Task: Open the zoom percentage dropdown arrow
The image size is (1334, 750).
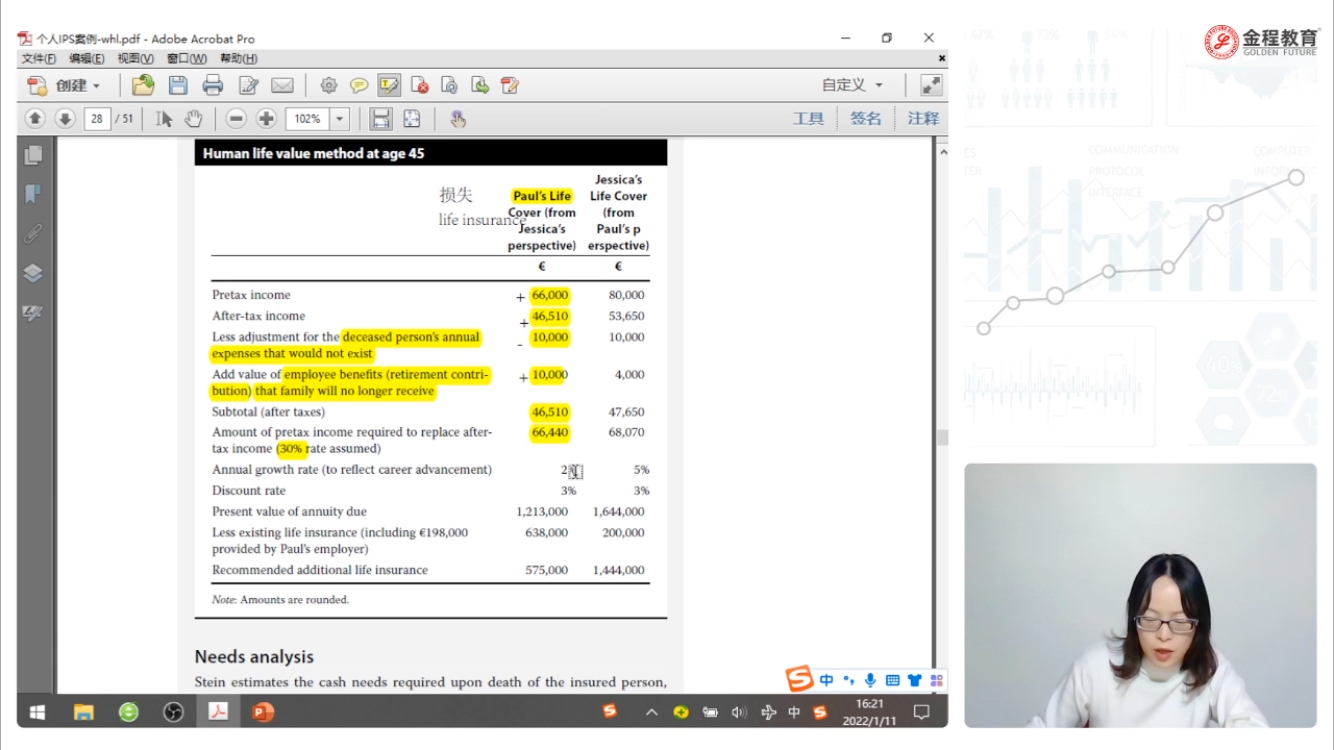Action: click(339, 119)
